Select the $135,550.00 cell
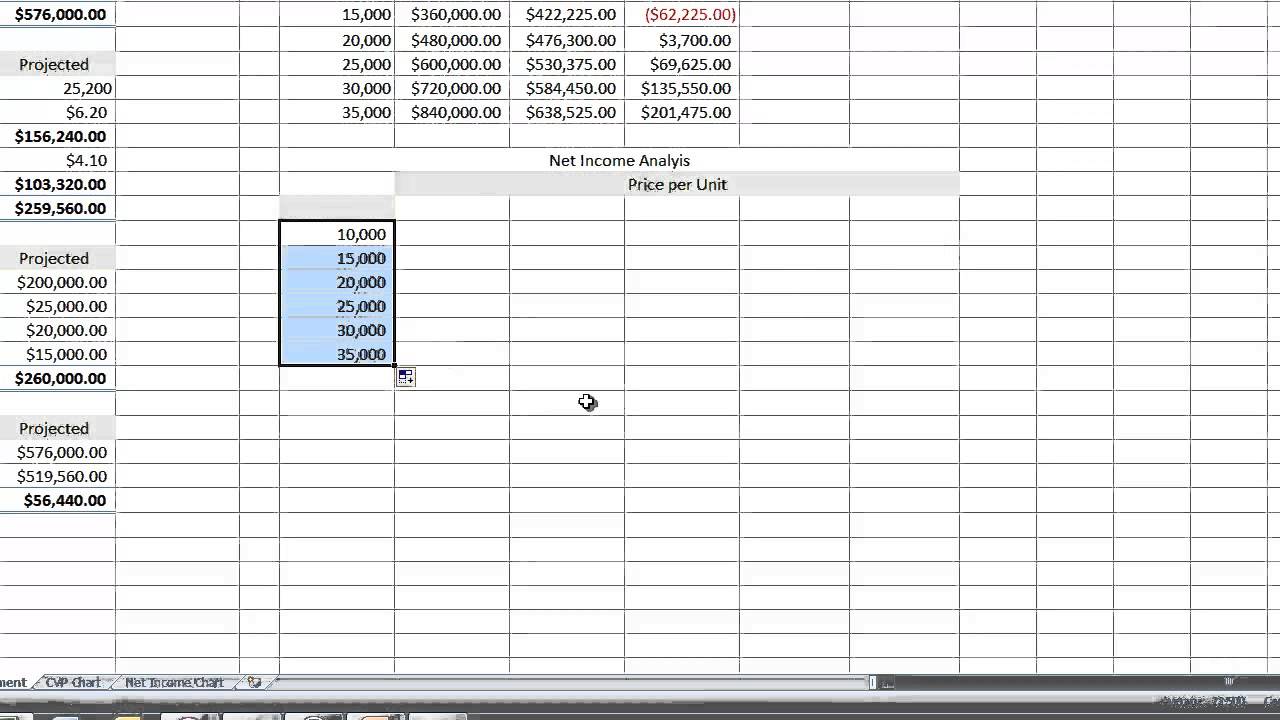This screenshot has width=1280, height=720. click(682, 88)
